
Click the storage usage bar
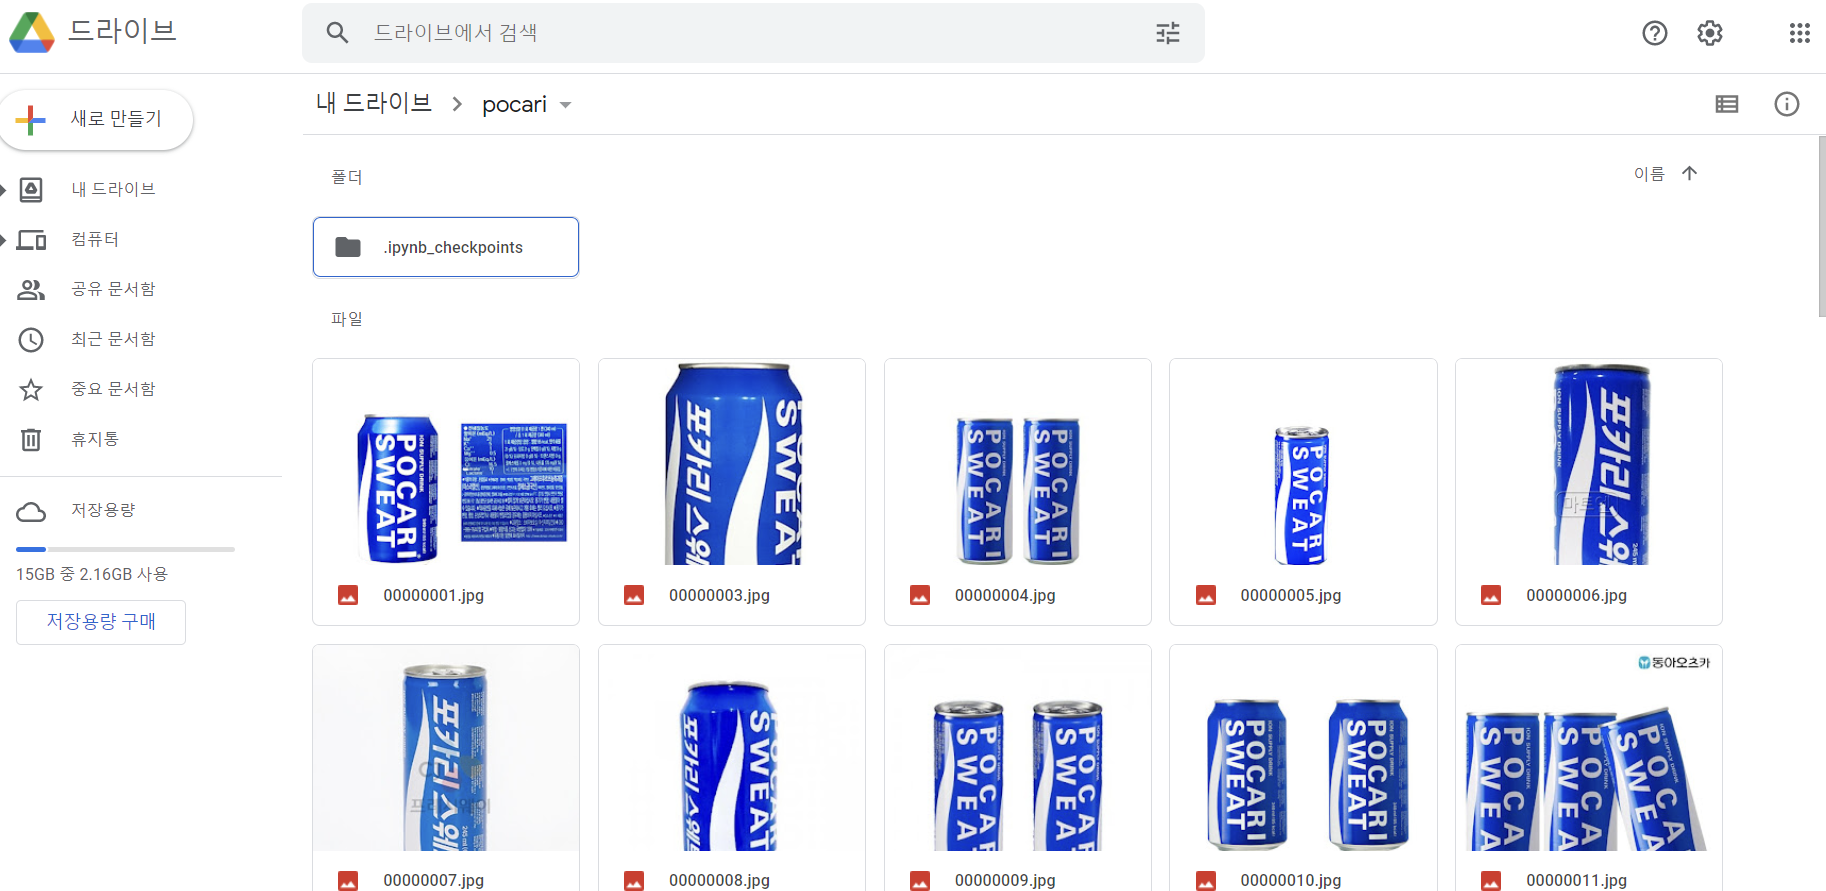click(125, 549)
